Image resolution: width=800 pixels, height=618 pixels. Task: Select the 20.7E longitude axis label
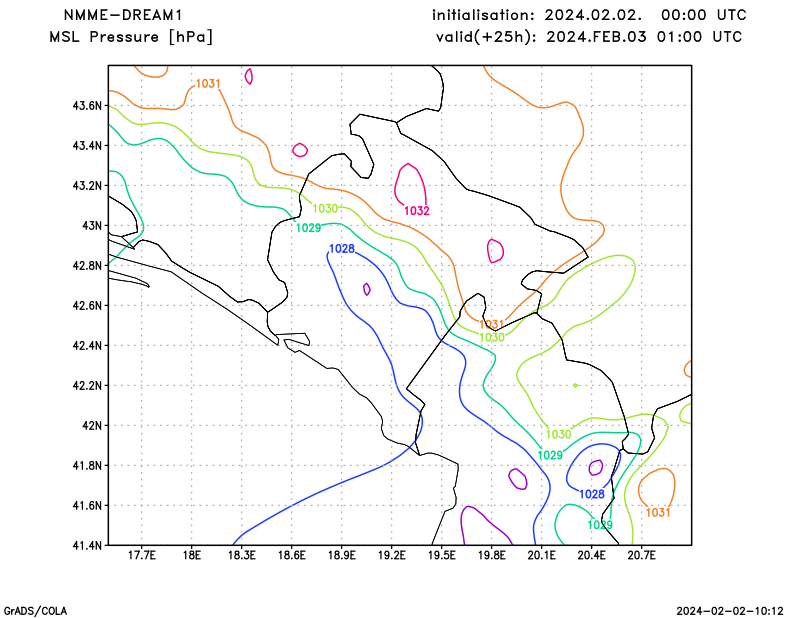click(641, 555)
